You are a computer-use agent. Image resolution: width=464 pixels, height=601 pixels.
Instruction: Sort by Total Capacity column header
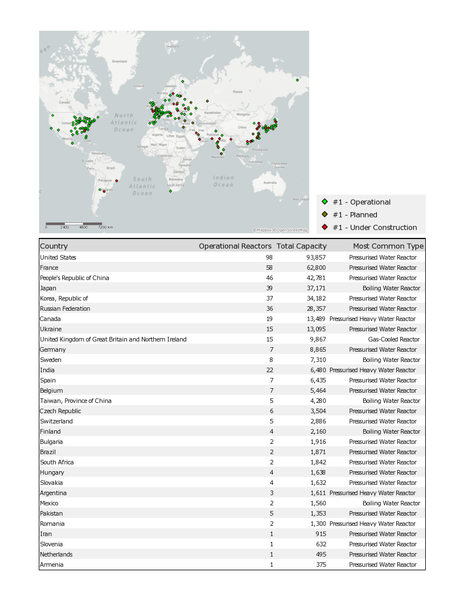coord(301,246)
